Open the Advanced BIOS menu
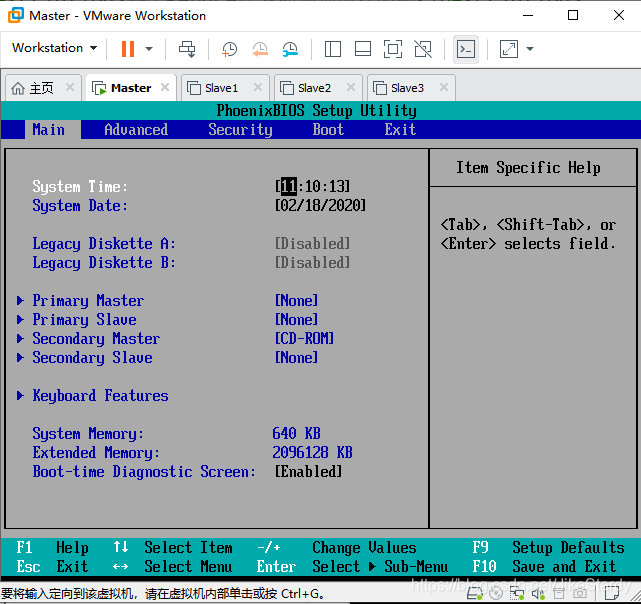 [x=136, y=130]
